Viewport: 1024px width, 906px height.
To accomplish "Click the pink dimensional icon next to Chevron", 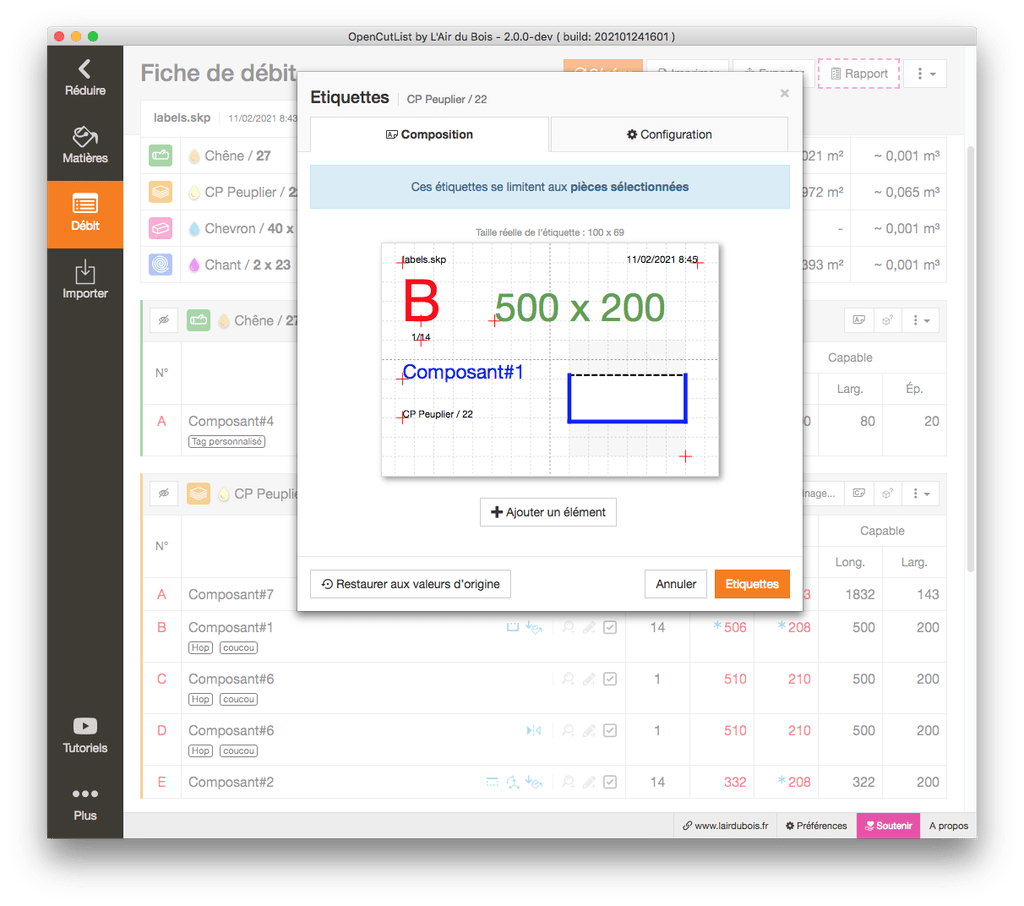I will tap(161, 229).
